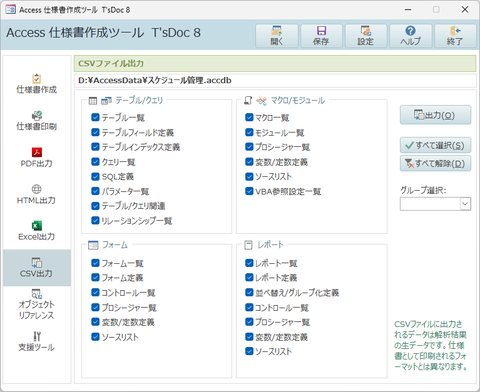
Task: Toggle VBA参照設定一覧 checkbox
Action: 249,191
